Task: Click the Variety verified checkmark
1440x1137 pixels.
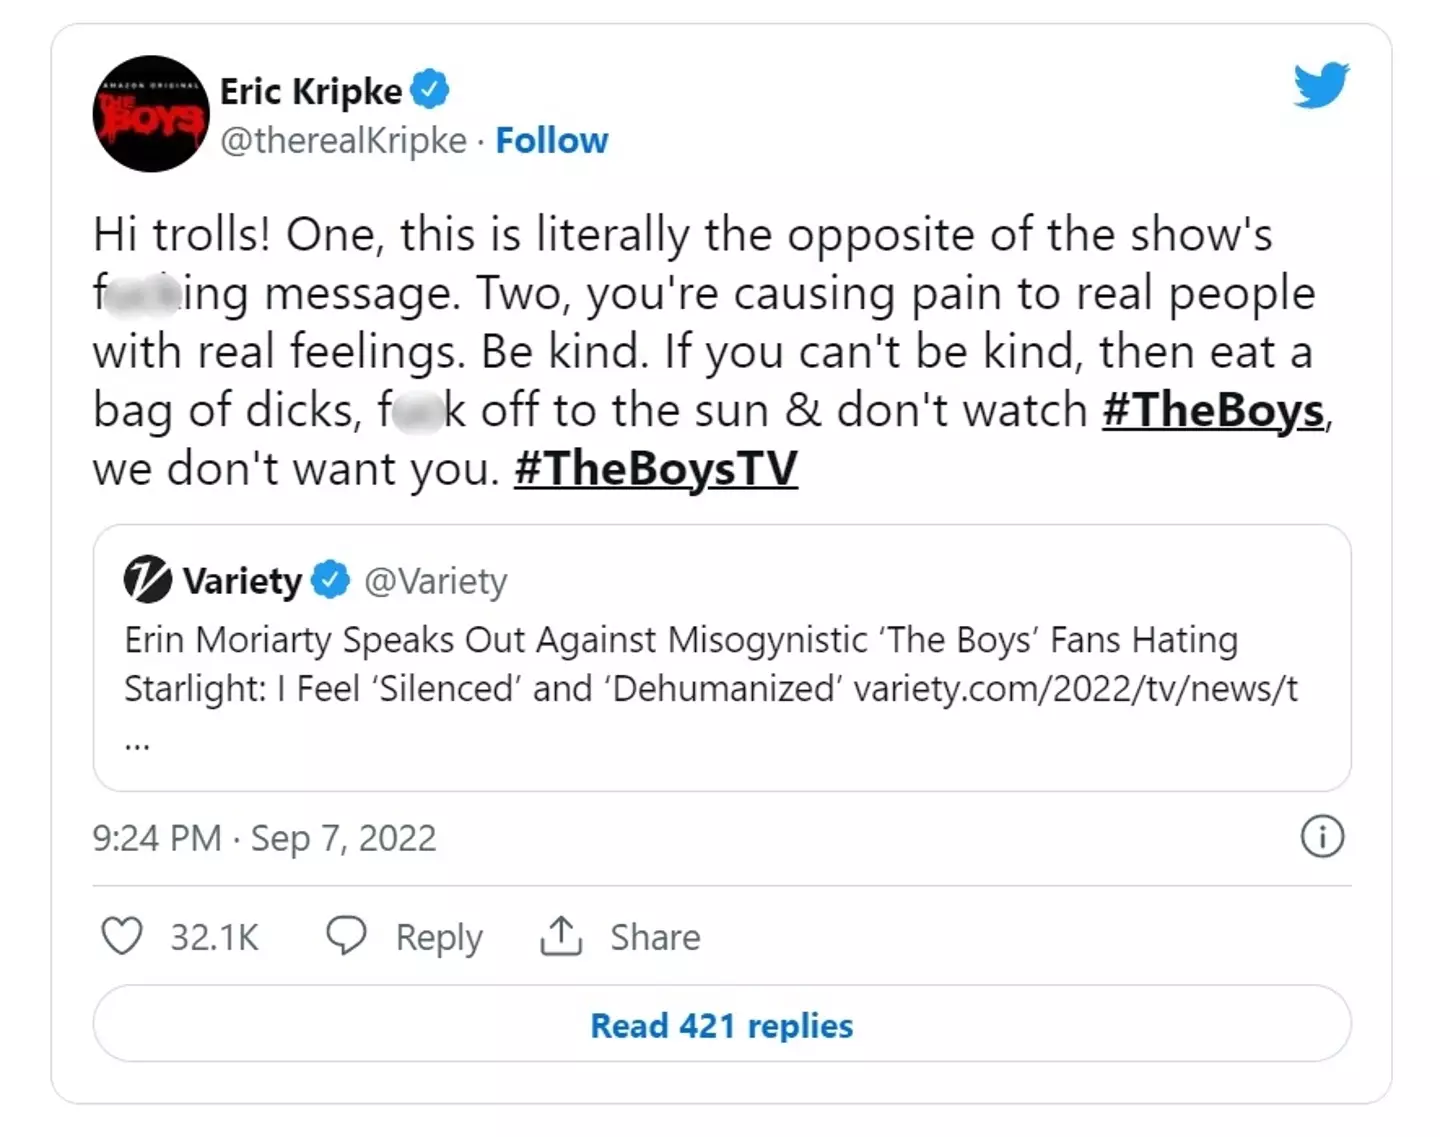Action: [331, 580]
